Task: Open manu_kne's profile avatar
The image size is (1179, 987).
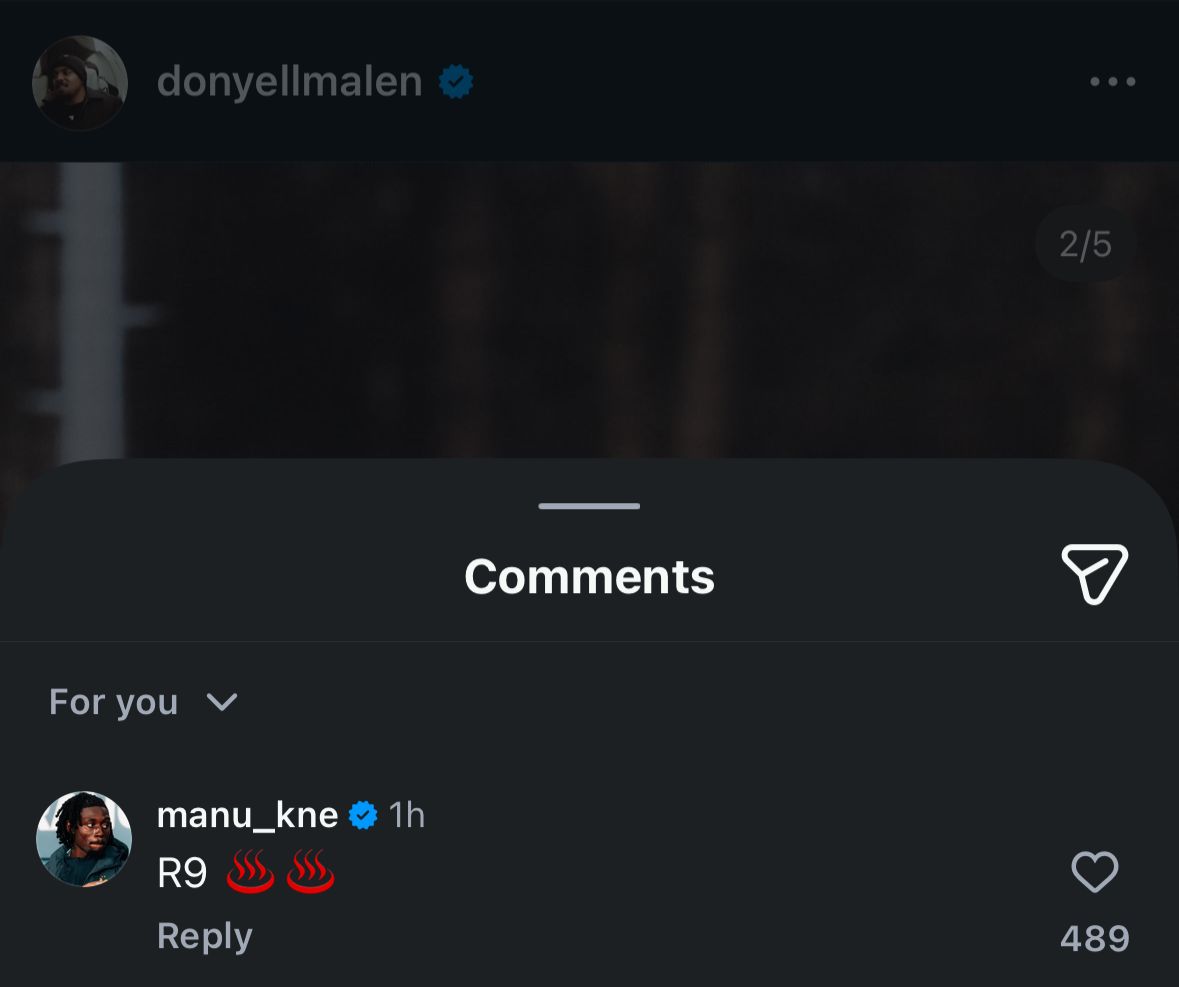Action: click(x=84, y=839)
